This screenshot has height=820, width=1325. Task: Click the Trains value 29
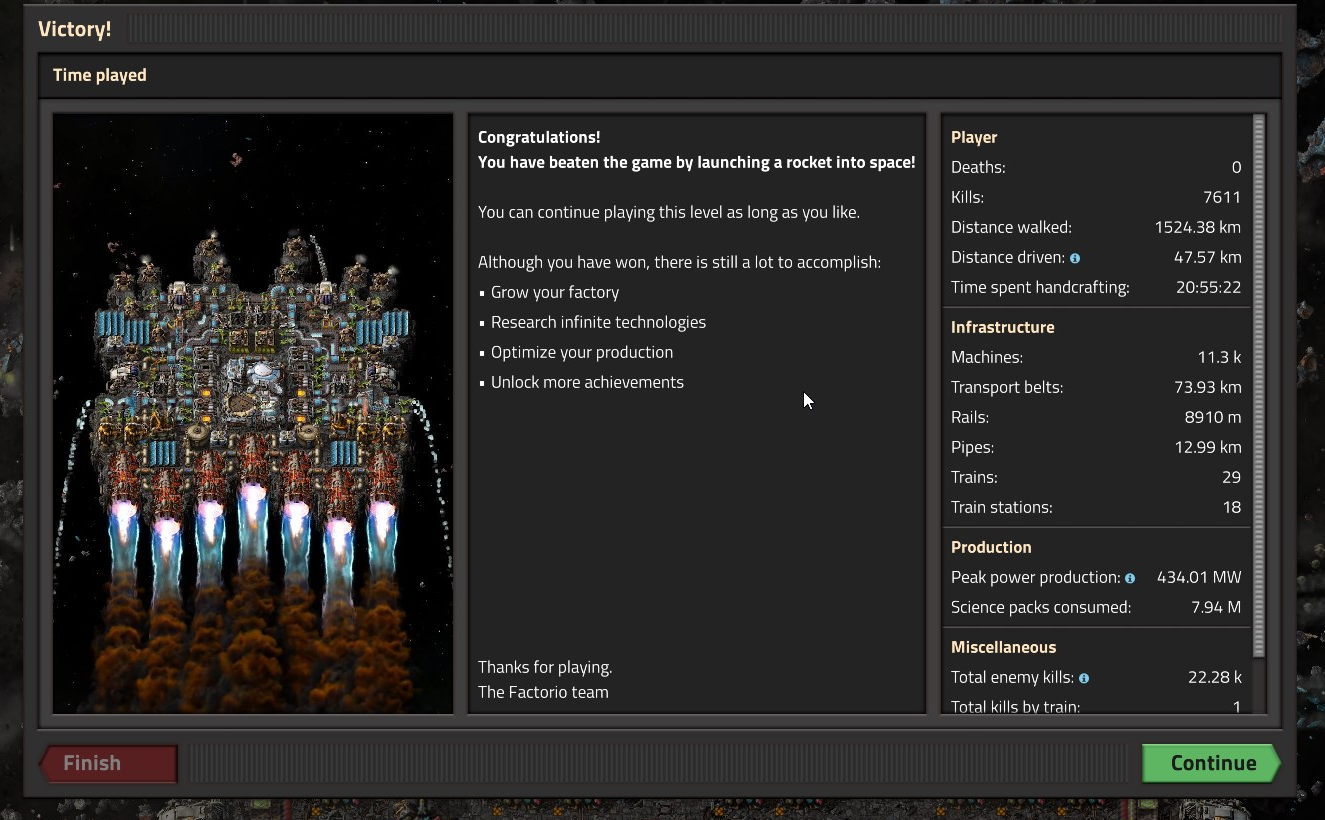(x=1231, y=477)
